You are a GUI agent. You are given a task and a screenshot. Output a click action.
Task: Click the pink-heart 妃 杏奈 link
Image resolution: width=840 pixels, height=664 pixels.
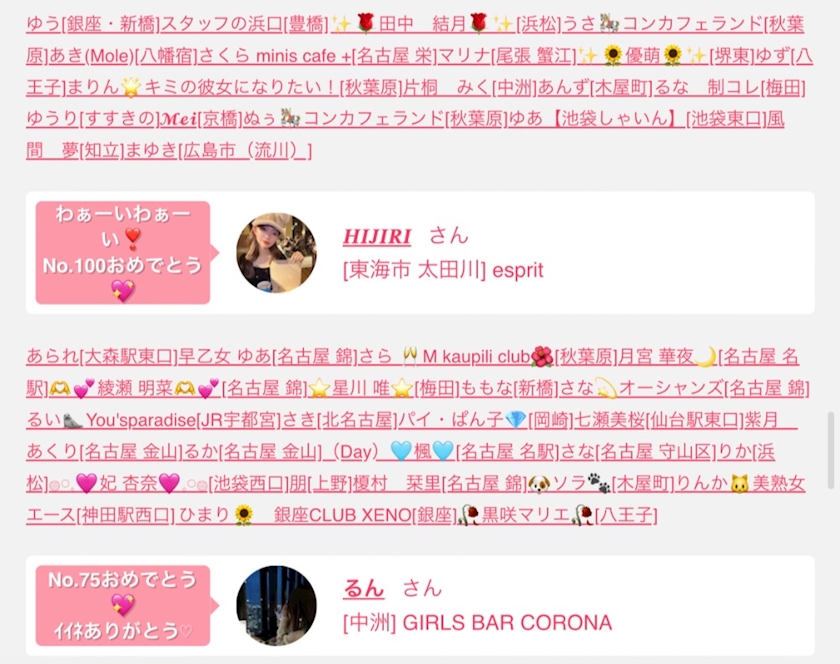tap(128, 483)
